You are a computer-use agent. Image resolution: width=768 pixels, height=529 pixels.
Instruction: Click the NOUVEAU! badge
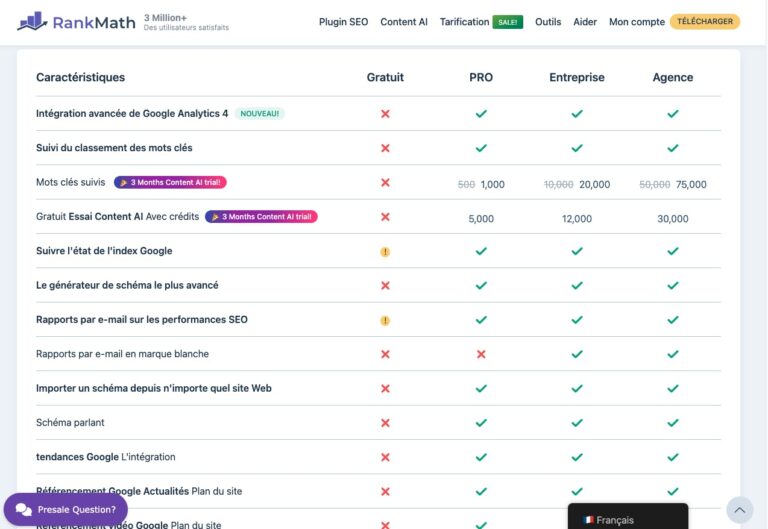[x=260, y=114]
